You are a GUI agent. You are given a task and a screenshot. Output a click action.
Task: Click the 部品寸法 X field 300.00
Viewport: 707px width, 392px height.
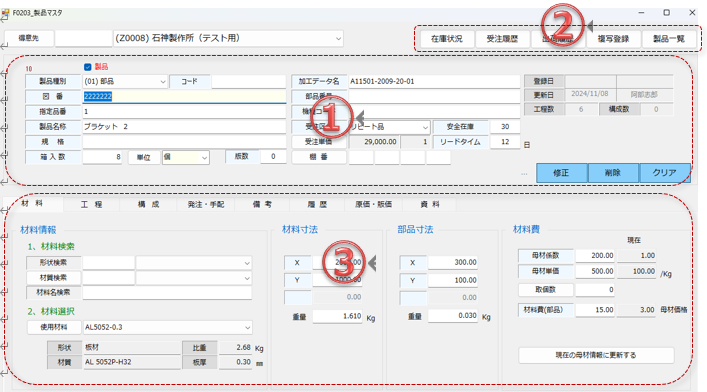pyautogui.click(x=453, y=263)
